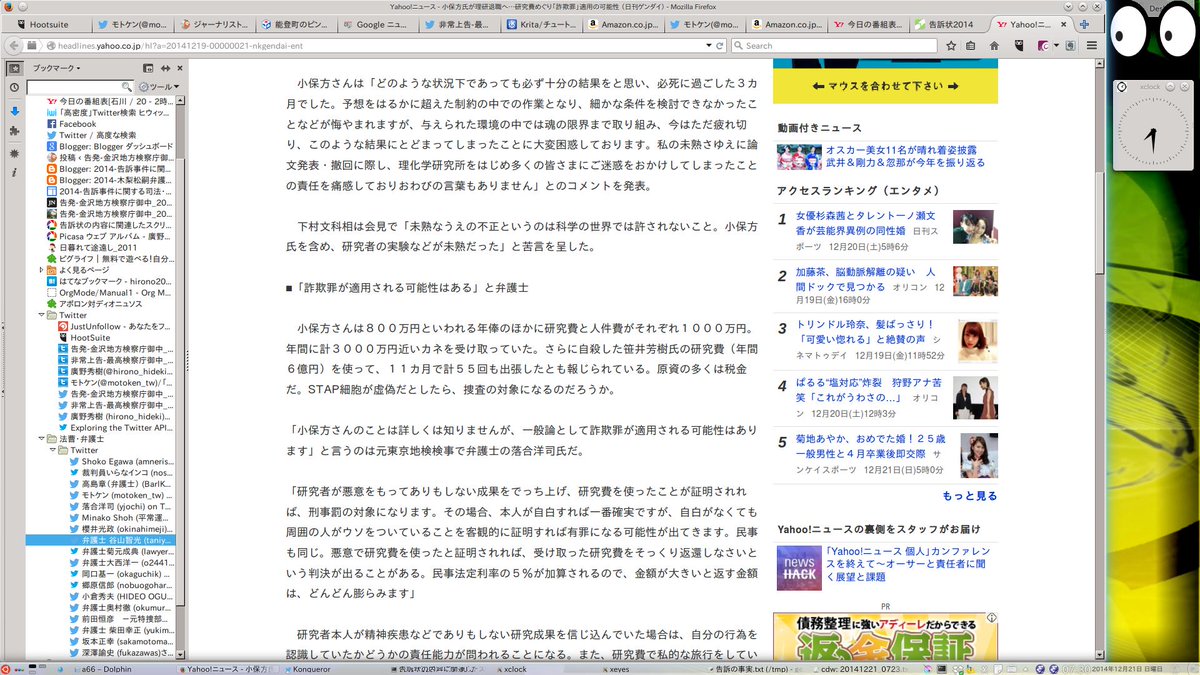Close the active Yahoo!ニュース tab
The image size is (1200, 675).
point(1064,23)
